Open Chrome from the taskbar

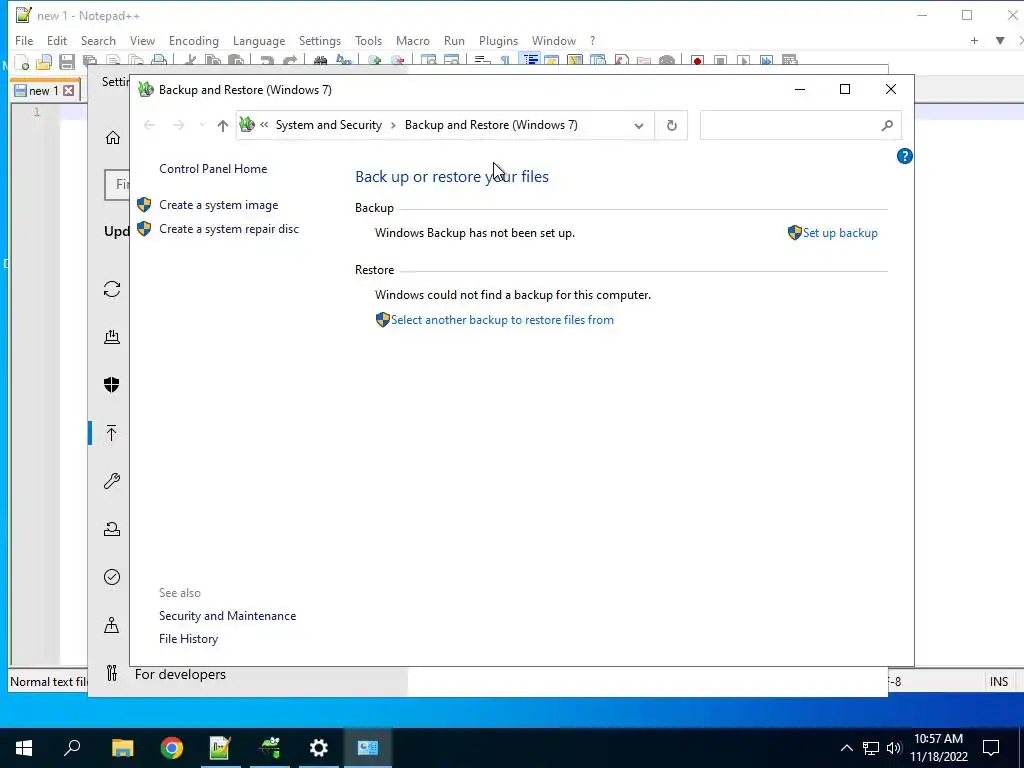(172, 748)
